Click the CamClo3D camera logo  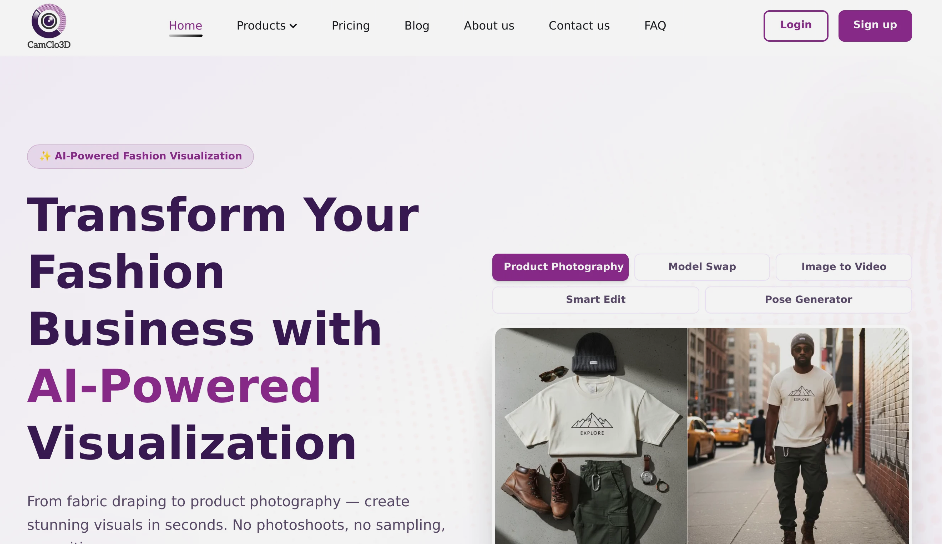(49, 26)
